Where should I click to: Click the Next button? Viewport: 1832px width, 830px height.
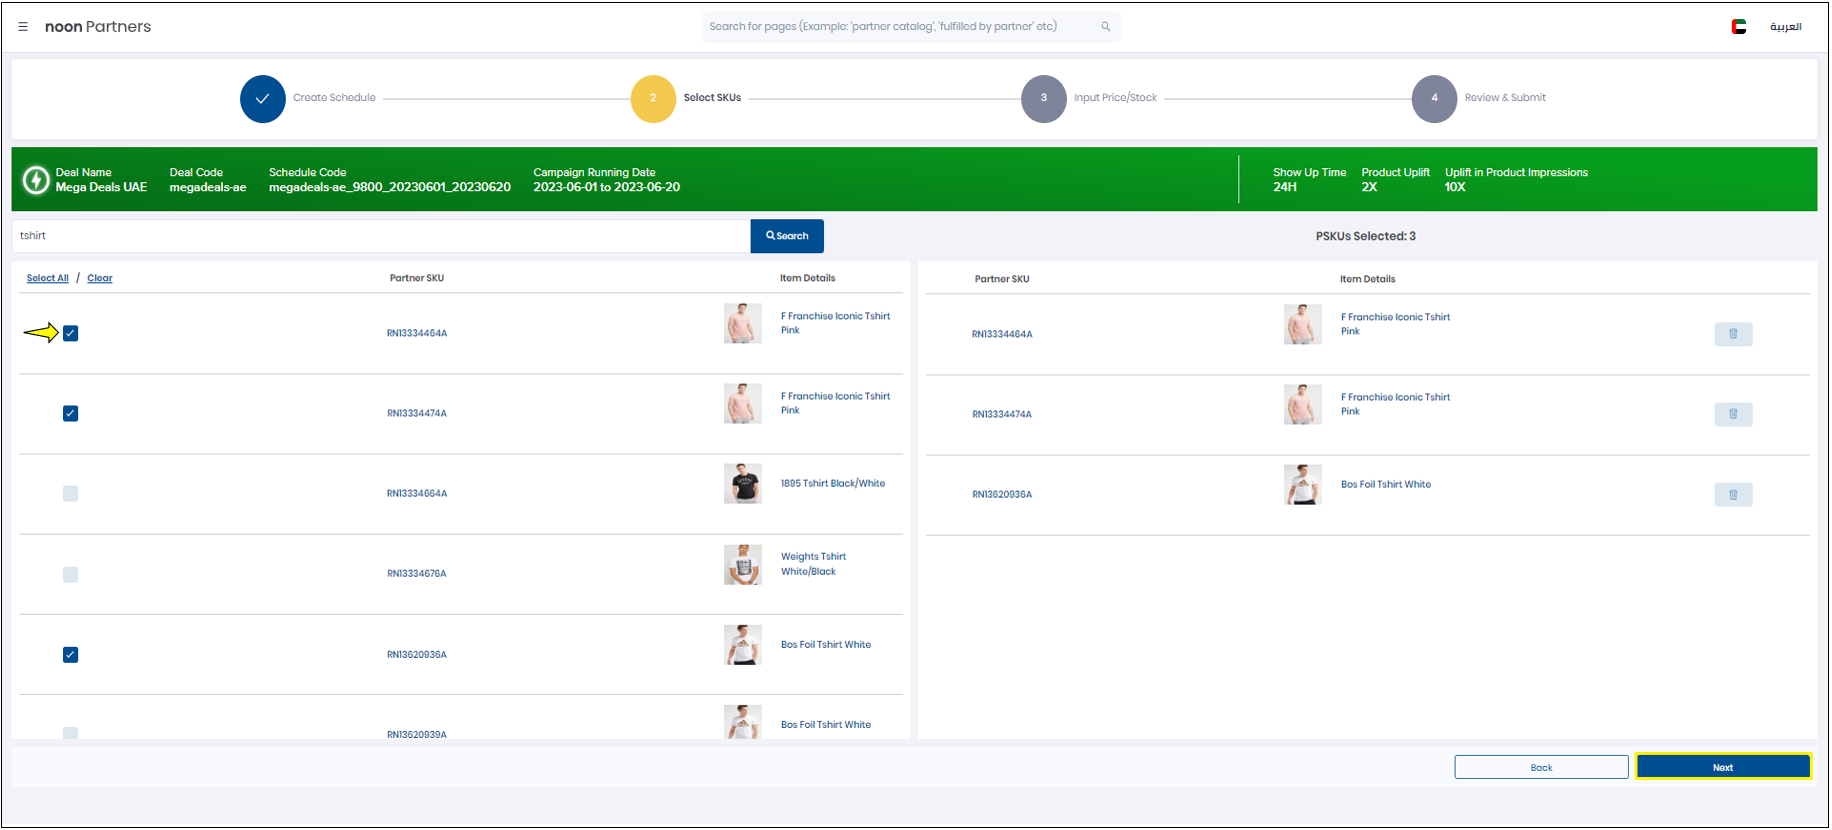pos(1723,767)
